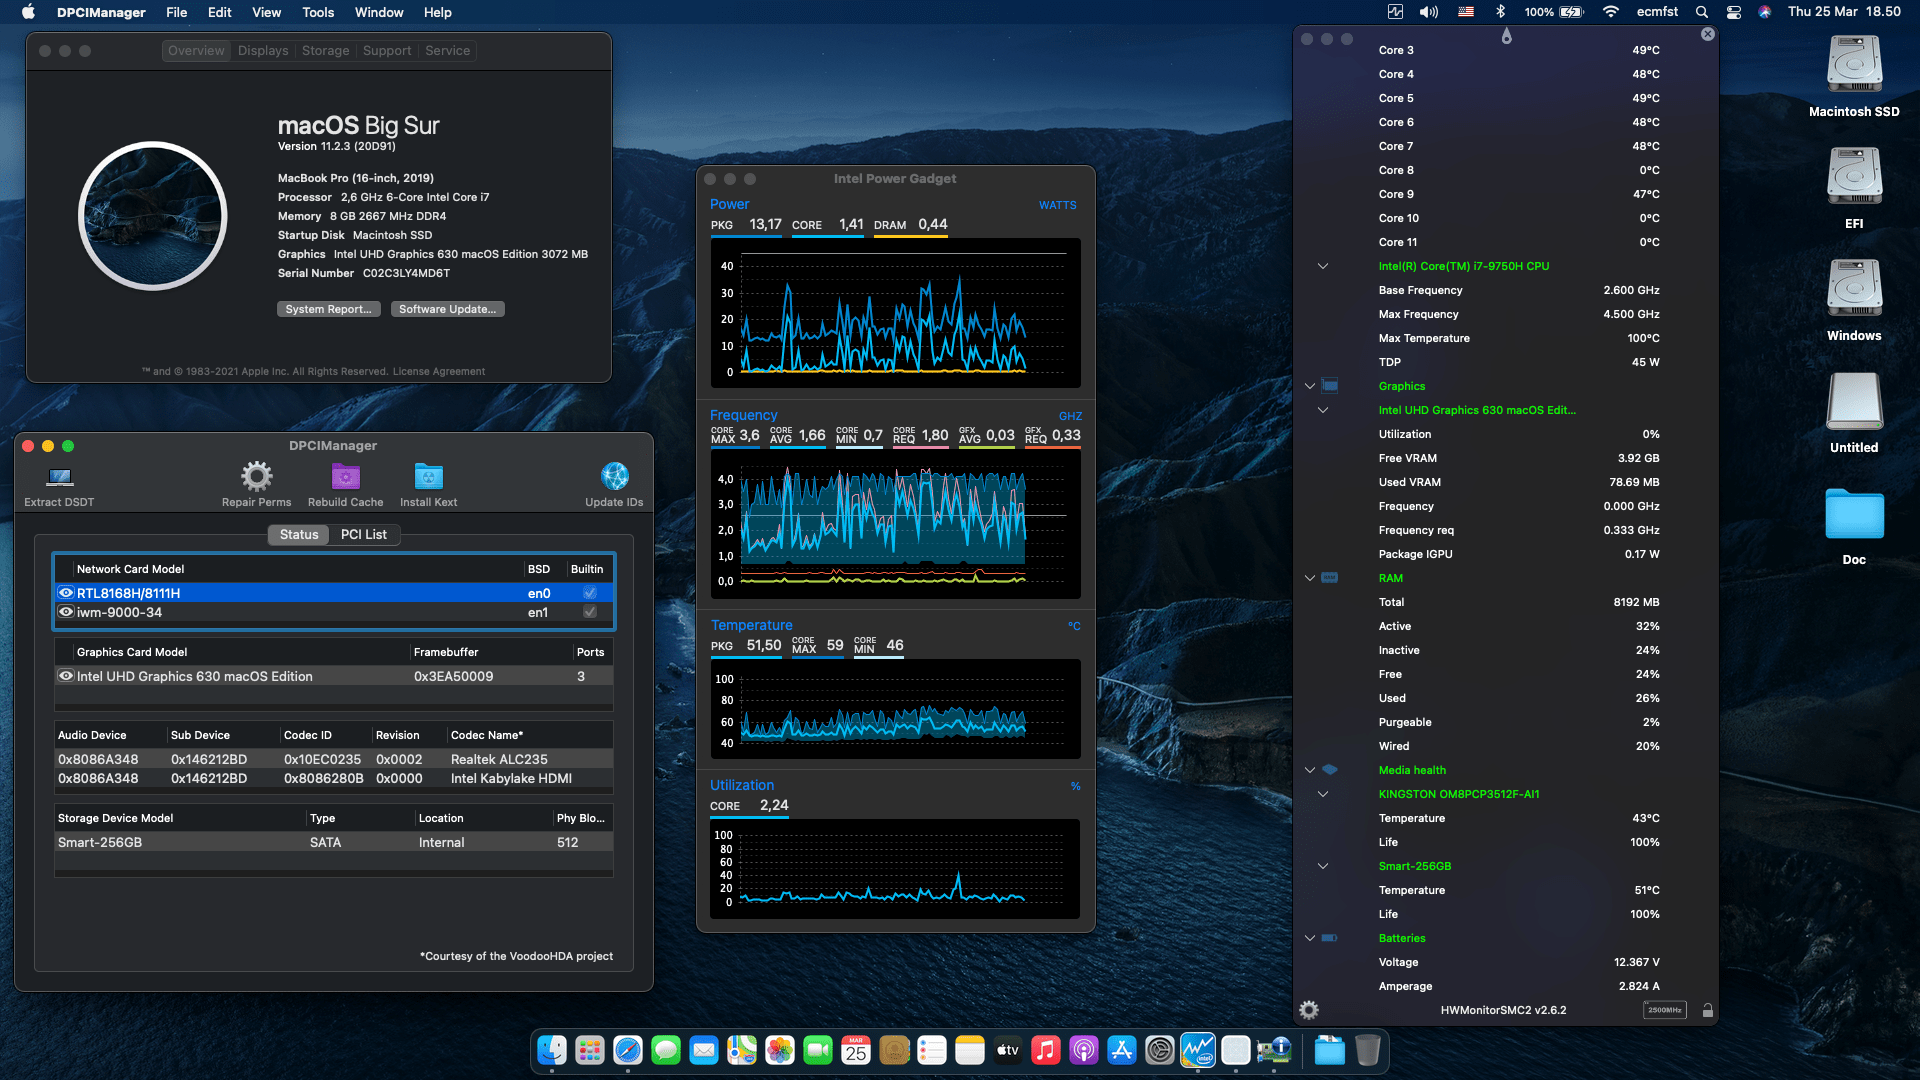Open the Trash in the dock
Viewport: 1920px width, 1080px height.
pos(1368,1050)
